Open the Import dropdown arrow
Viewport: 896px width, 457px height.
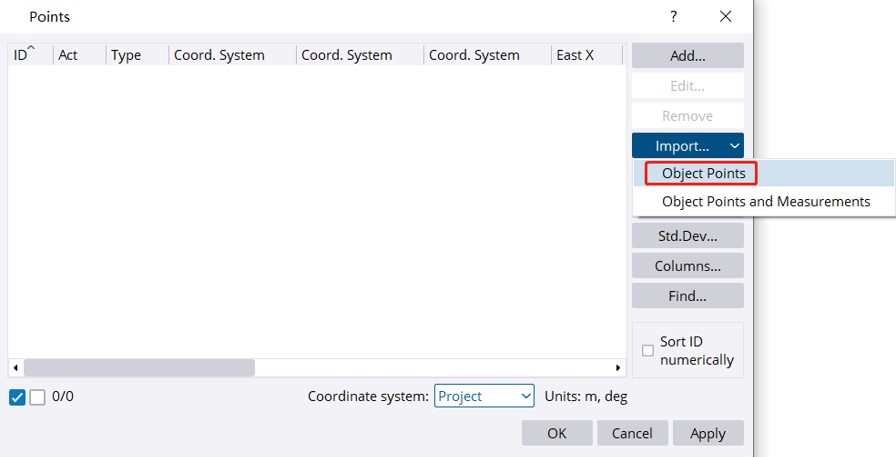tap(734, 146)
